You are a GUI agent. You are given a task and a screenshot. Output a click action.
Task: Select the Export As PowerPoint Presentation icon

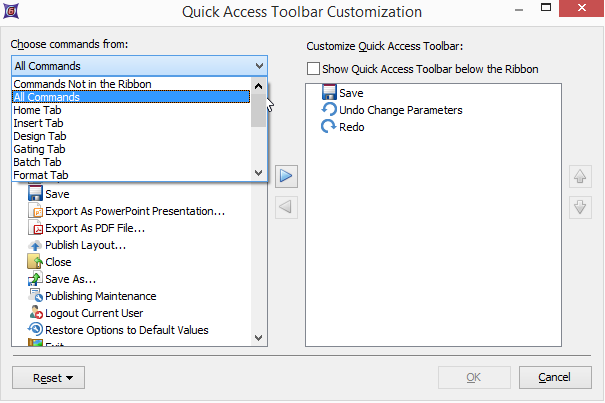pyautogui.click(x=35, y=211)
